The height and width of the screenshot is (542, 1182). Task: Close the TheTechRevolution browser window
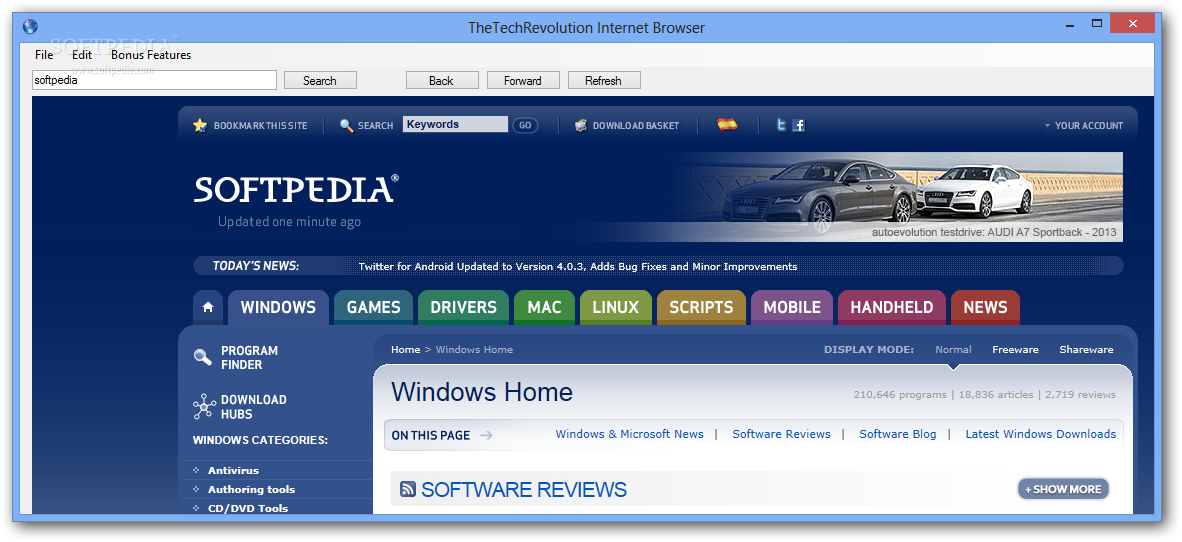(x=1133, y=24)
